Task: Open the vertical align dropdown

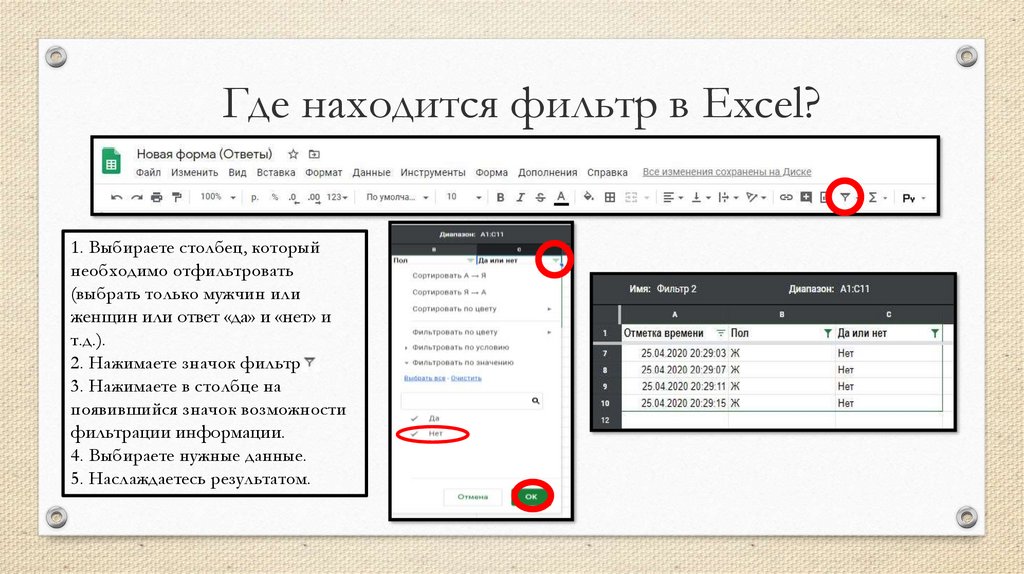Action: pyautogui.click(x=701, y=197)
